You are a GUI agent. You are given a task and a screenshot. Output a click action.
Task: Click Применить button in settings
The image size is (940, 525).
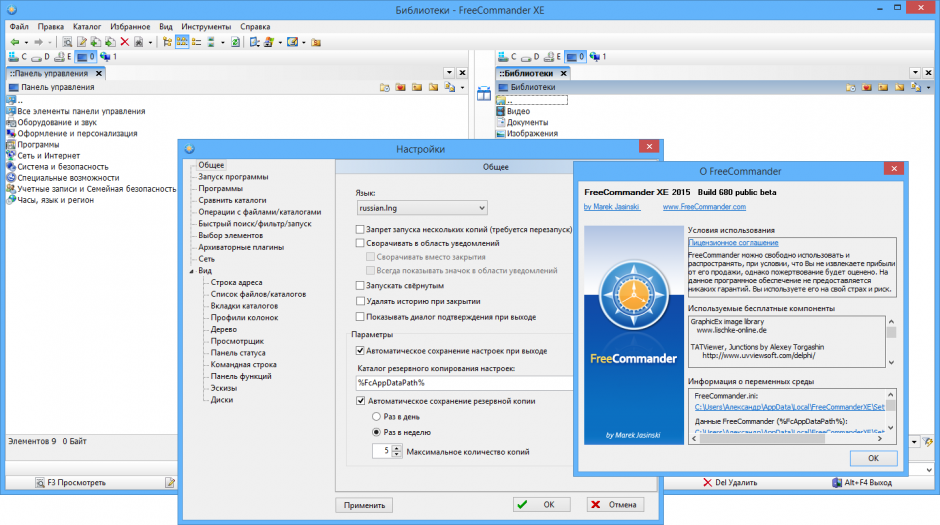(x=364, y=505)
